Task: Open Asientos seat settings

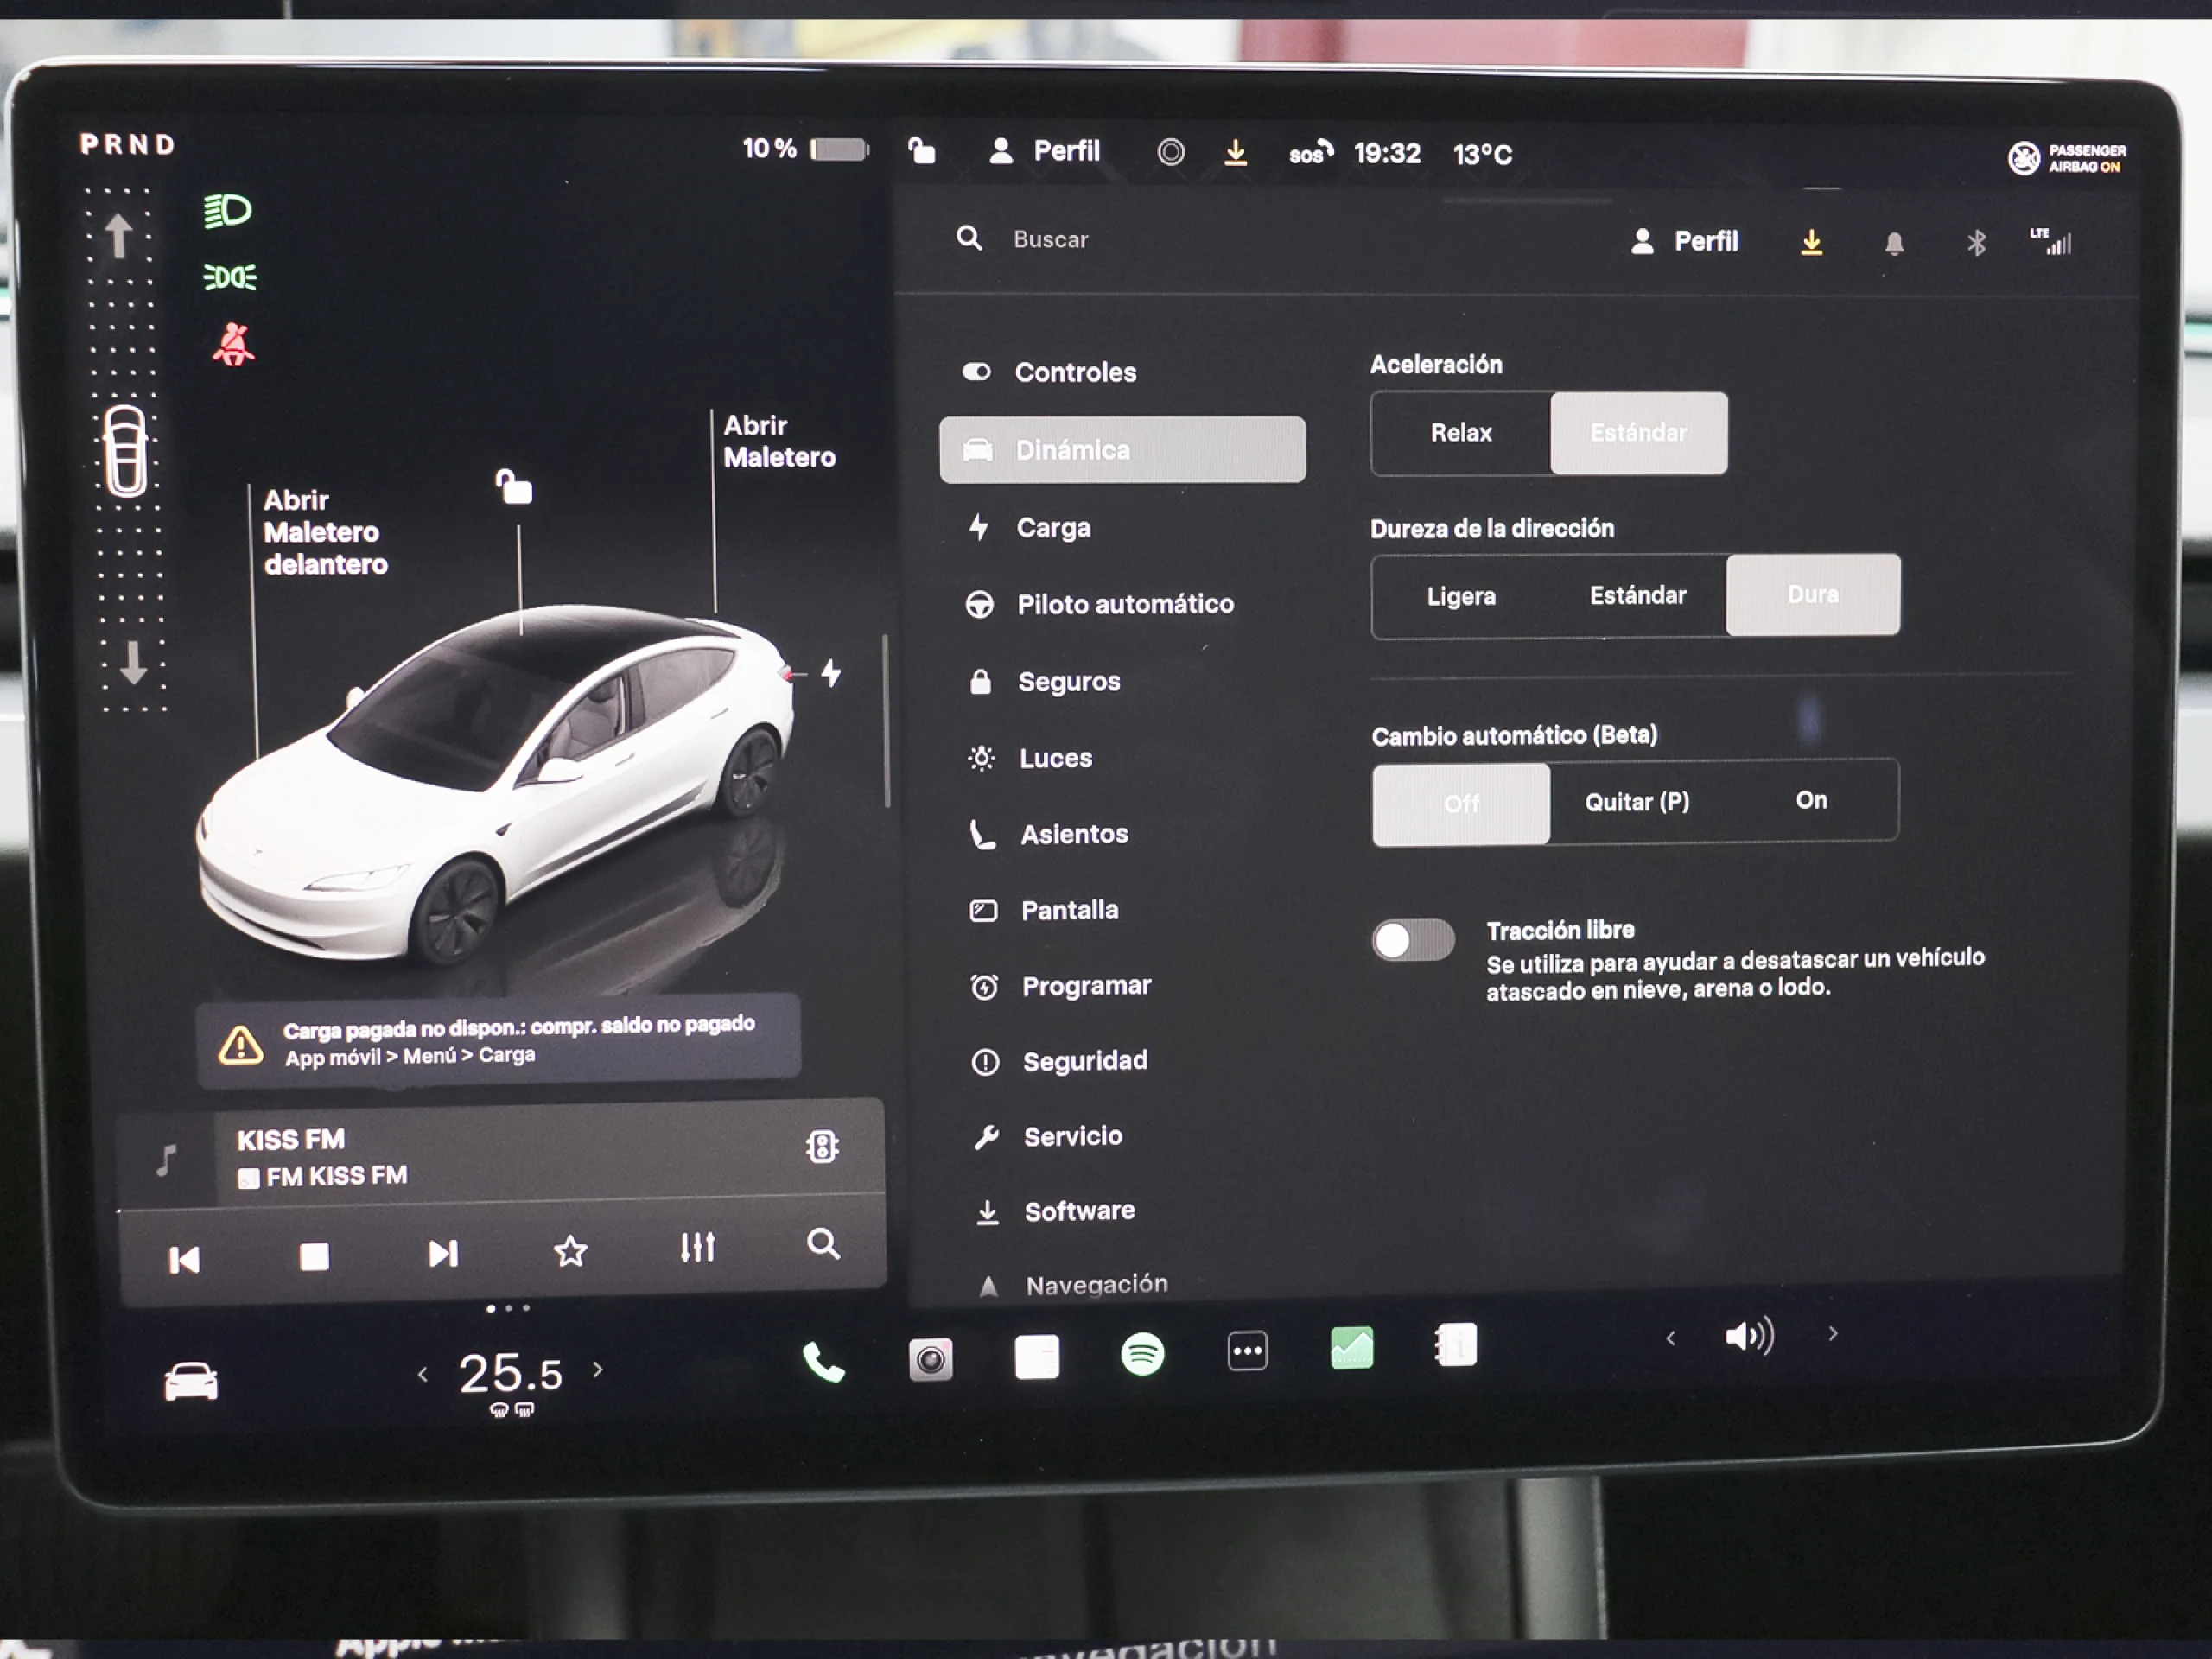Action: (1075, 834)
